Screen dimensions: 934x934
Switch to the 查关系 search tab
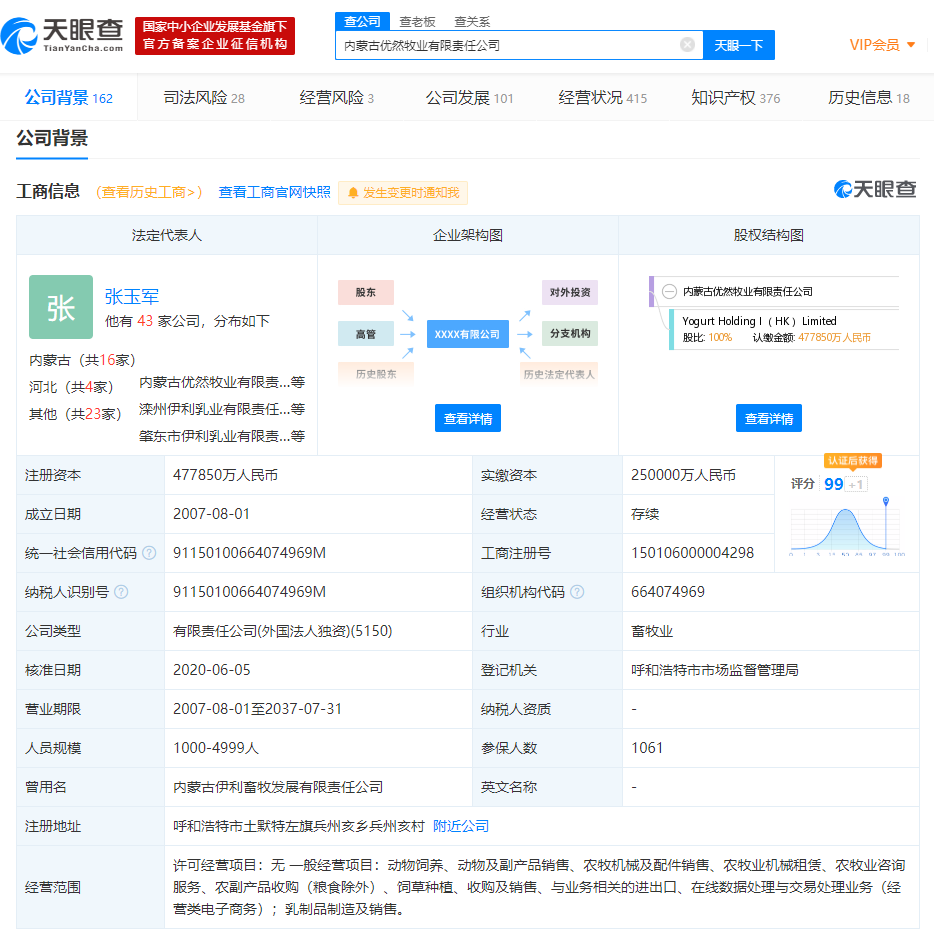(472, 22)
